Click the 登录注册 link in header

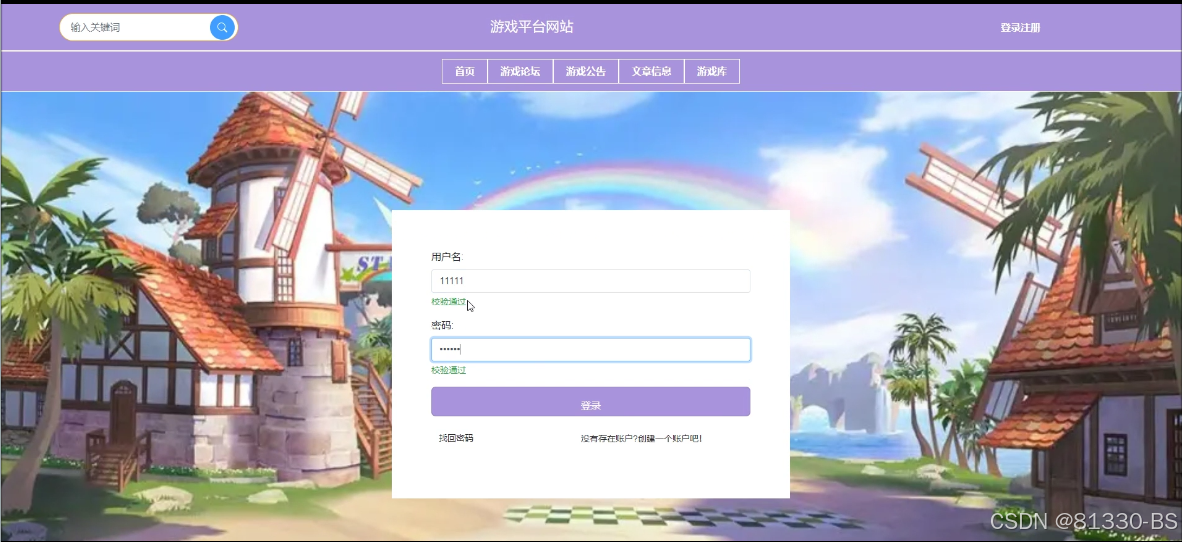pos(1020,28)
